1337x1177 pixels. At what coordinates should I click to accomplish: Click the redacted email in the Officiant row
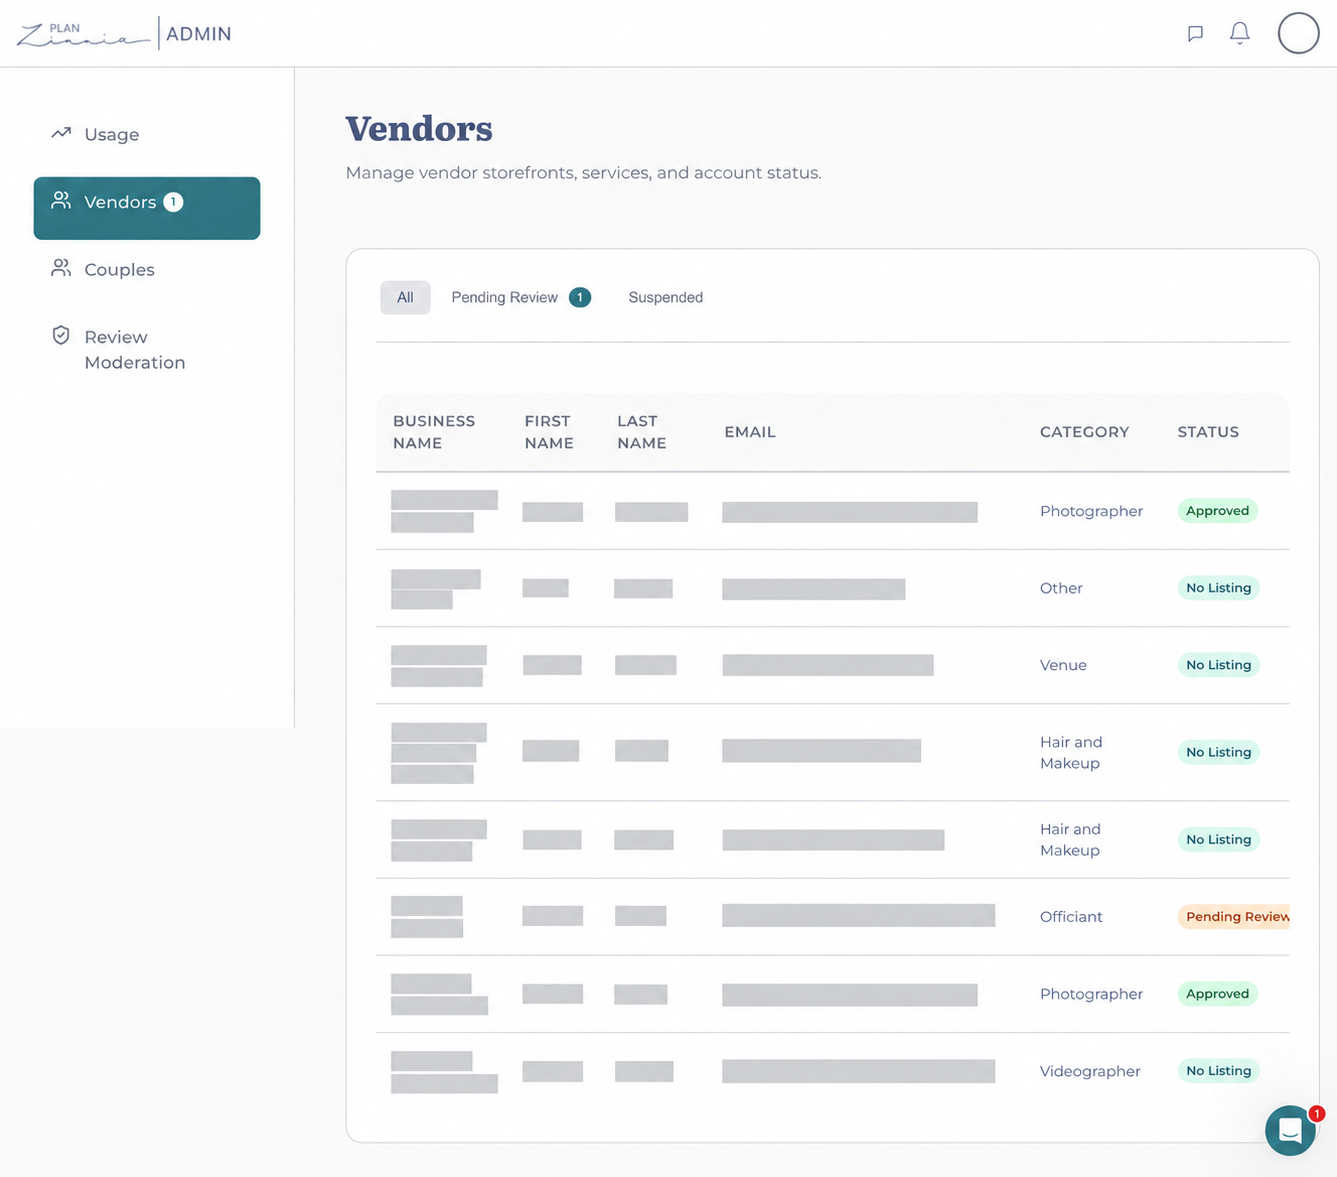[x=858, y=915]
